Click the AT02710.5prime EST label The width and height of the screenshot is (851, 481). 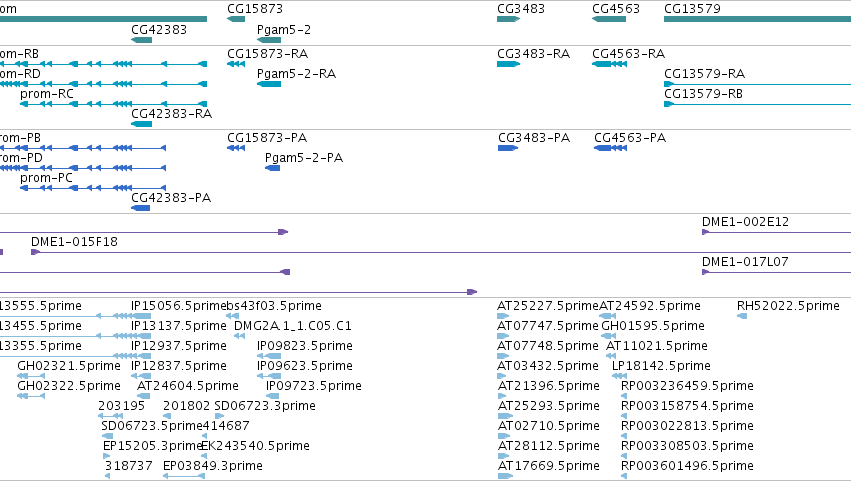tap(549, 427)
